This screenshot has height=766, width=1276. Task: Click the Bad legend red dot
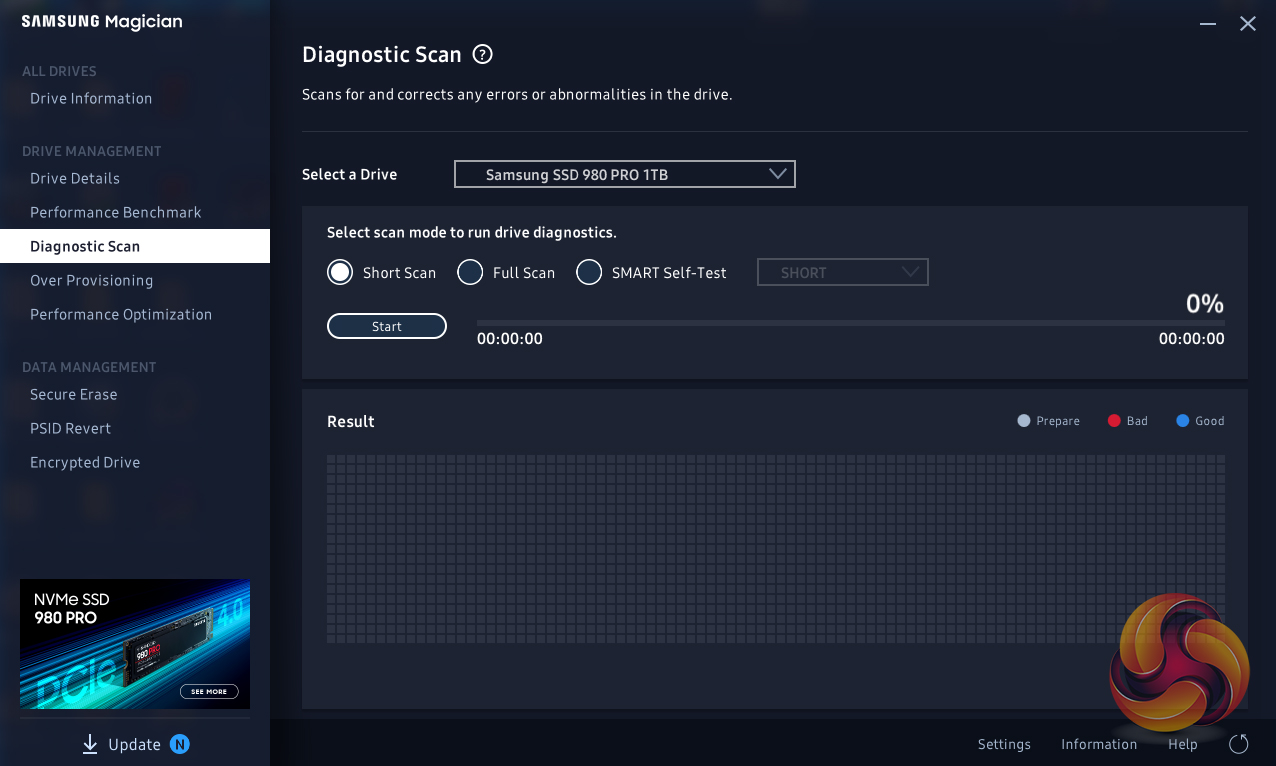1114,421
